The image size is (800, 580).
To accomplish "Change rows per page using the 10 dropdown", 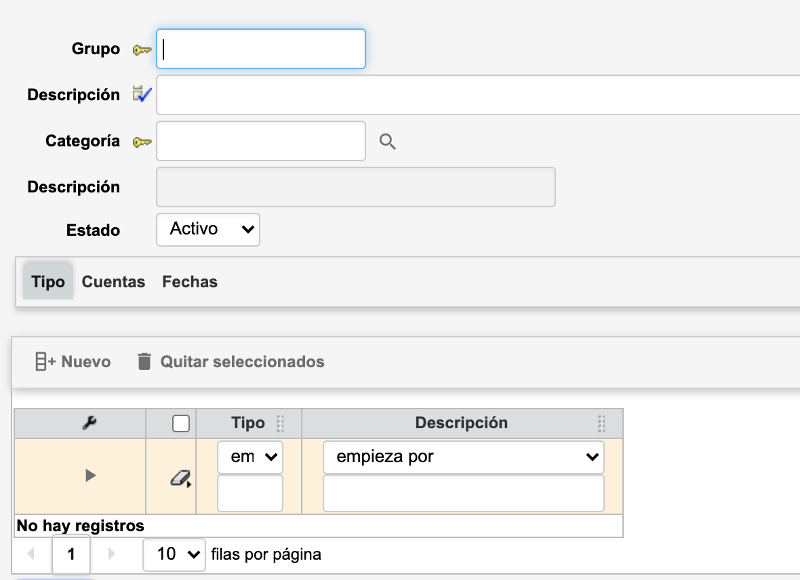I will tap(173, 554).
